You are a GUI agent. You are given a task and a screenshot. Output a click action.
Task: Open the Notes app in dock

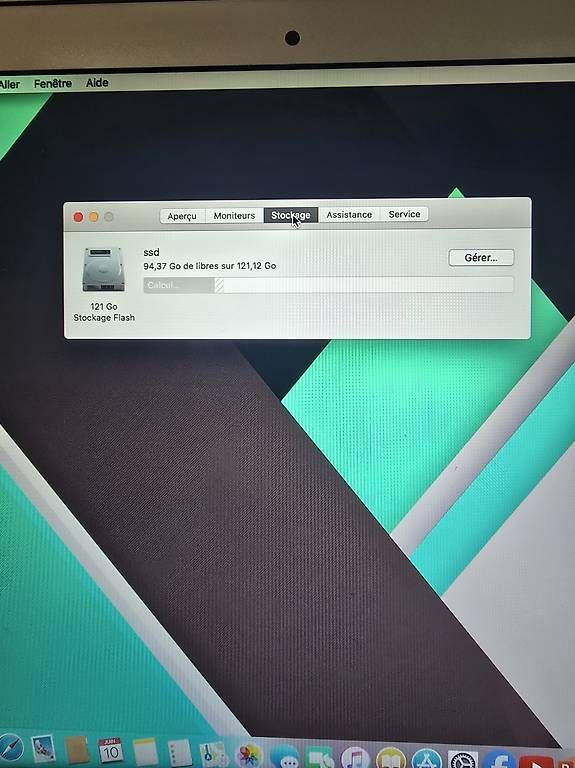pyautogui.click(x=145, y=752)
